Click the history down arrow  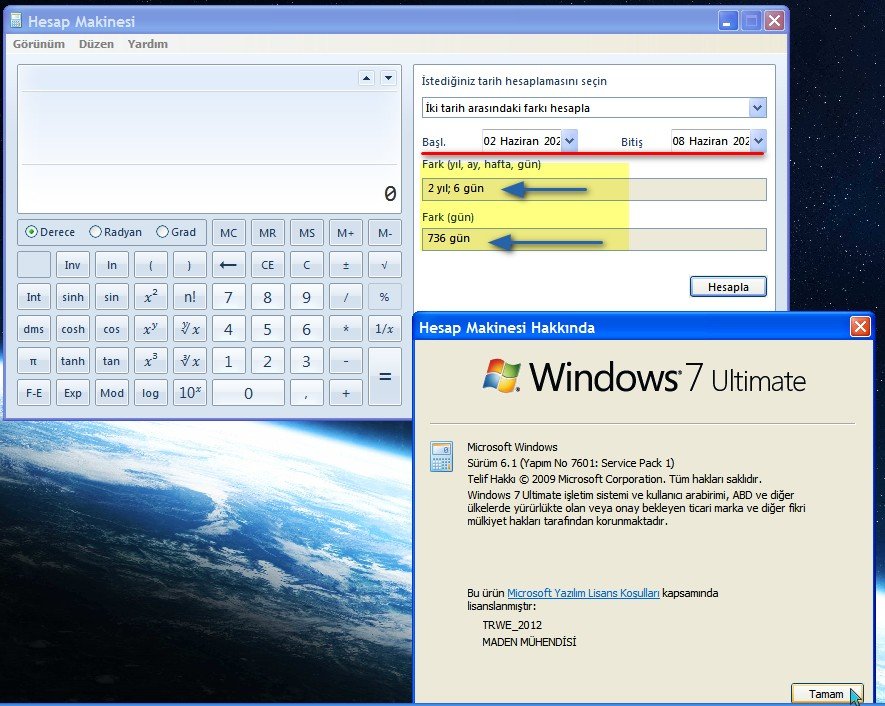388,78
